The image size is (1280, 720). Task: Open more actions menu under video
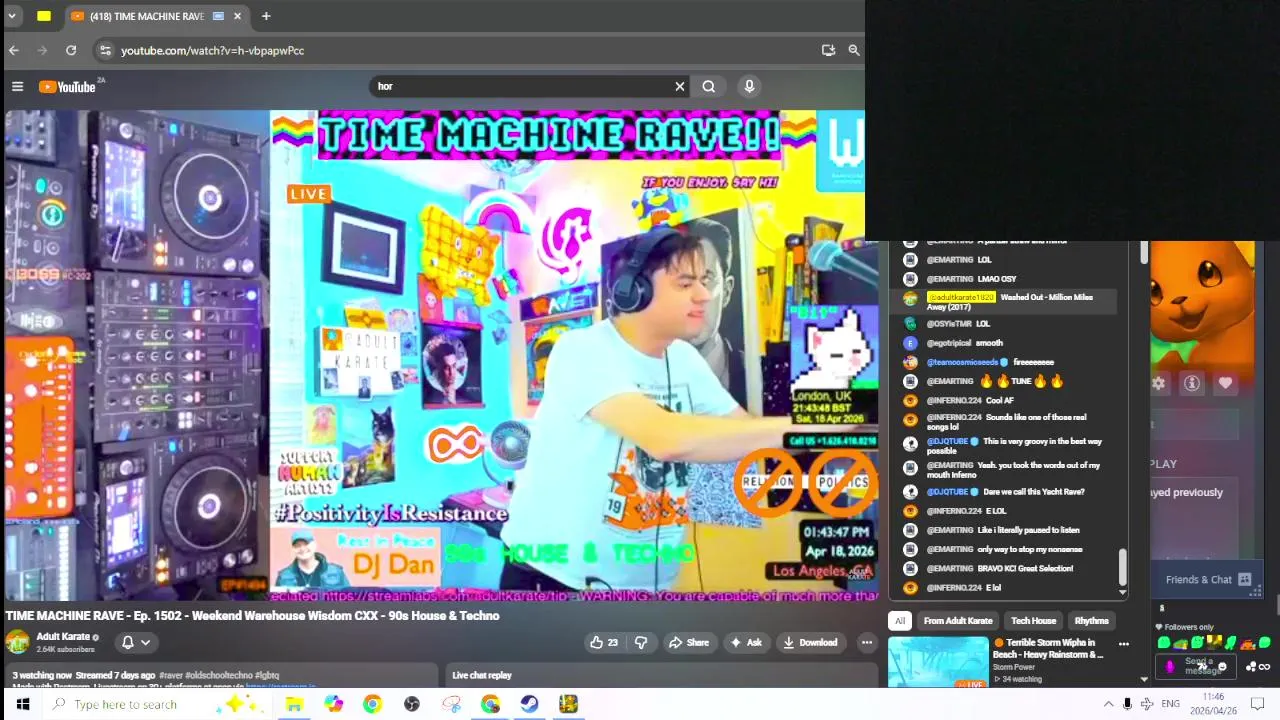coord(867,642)
